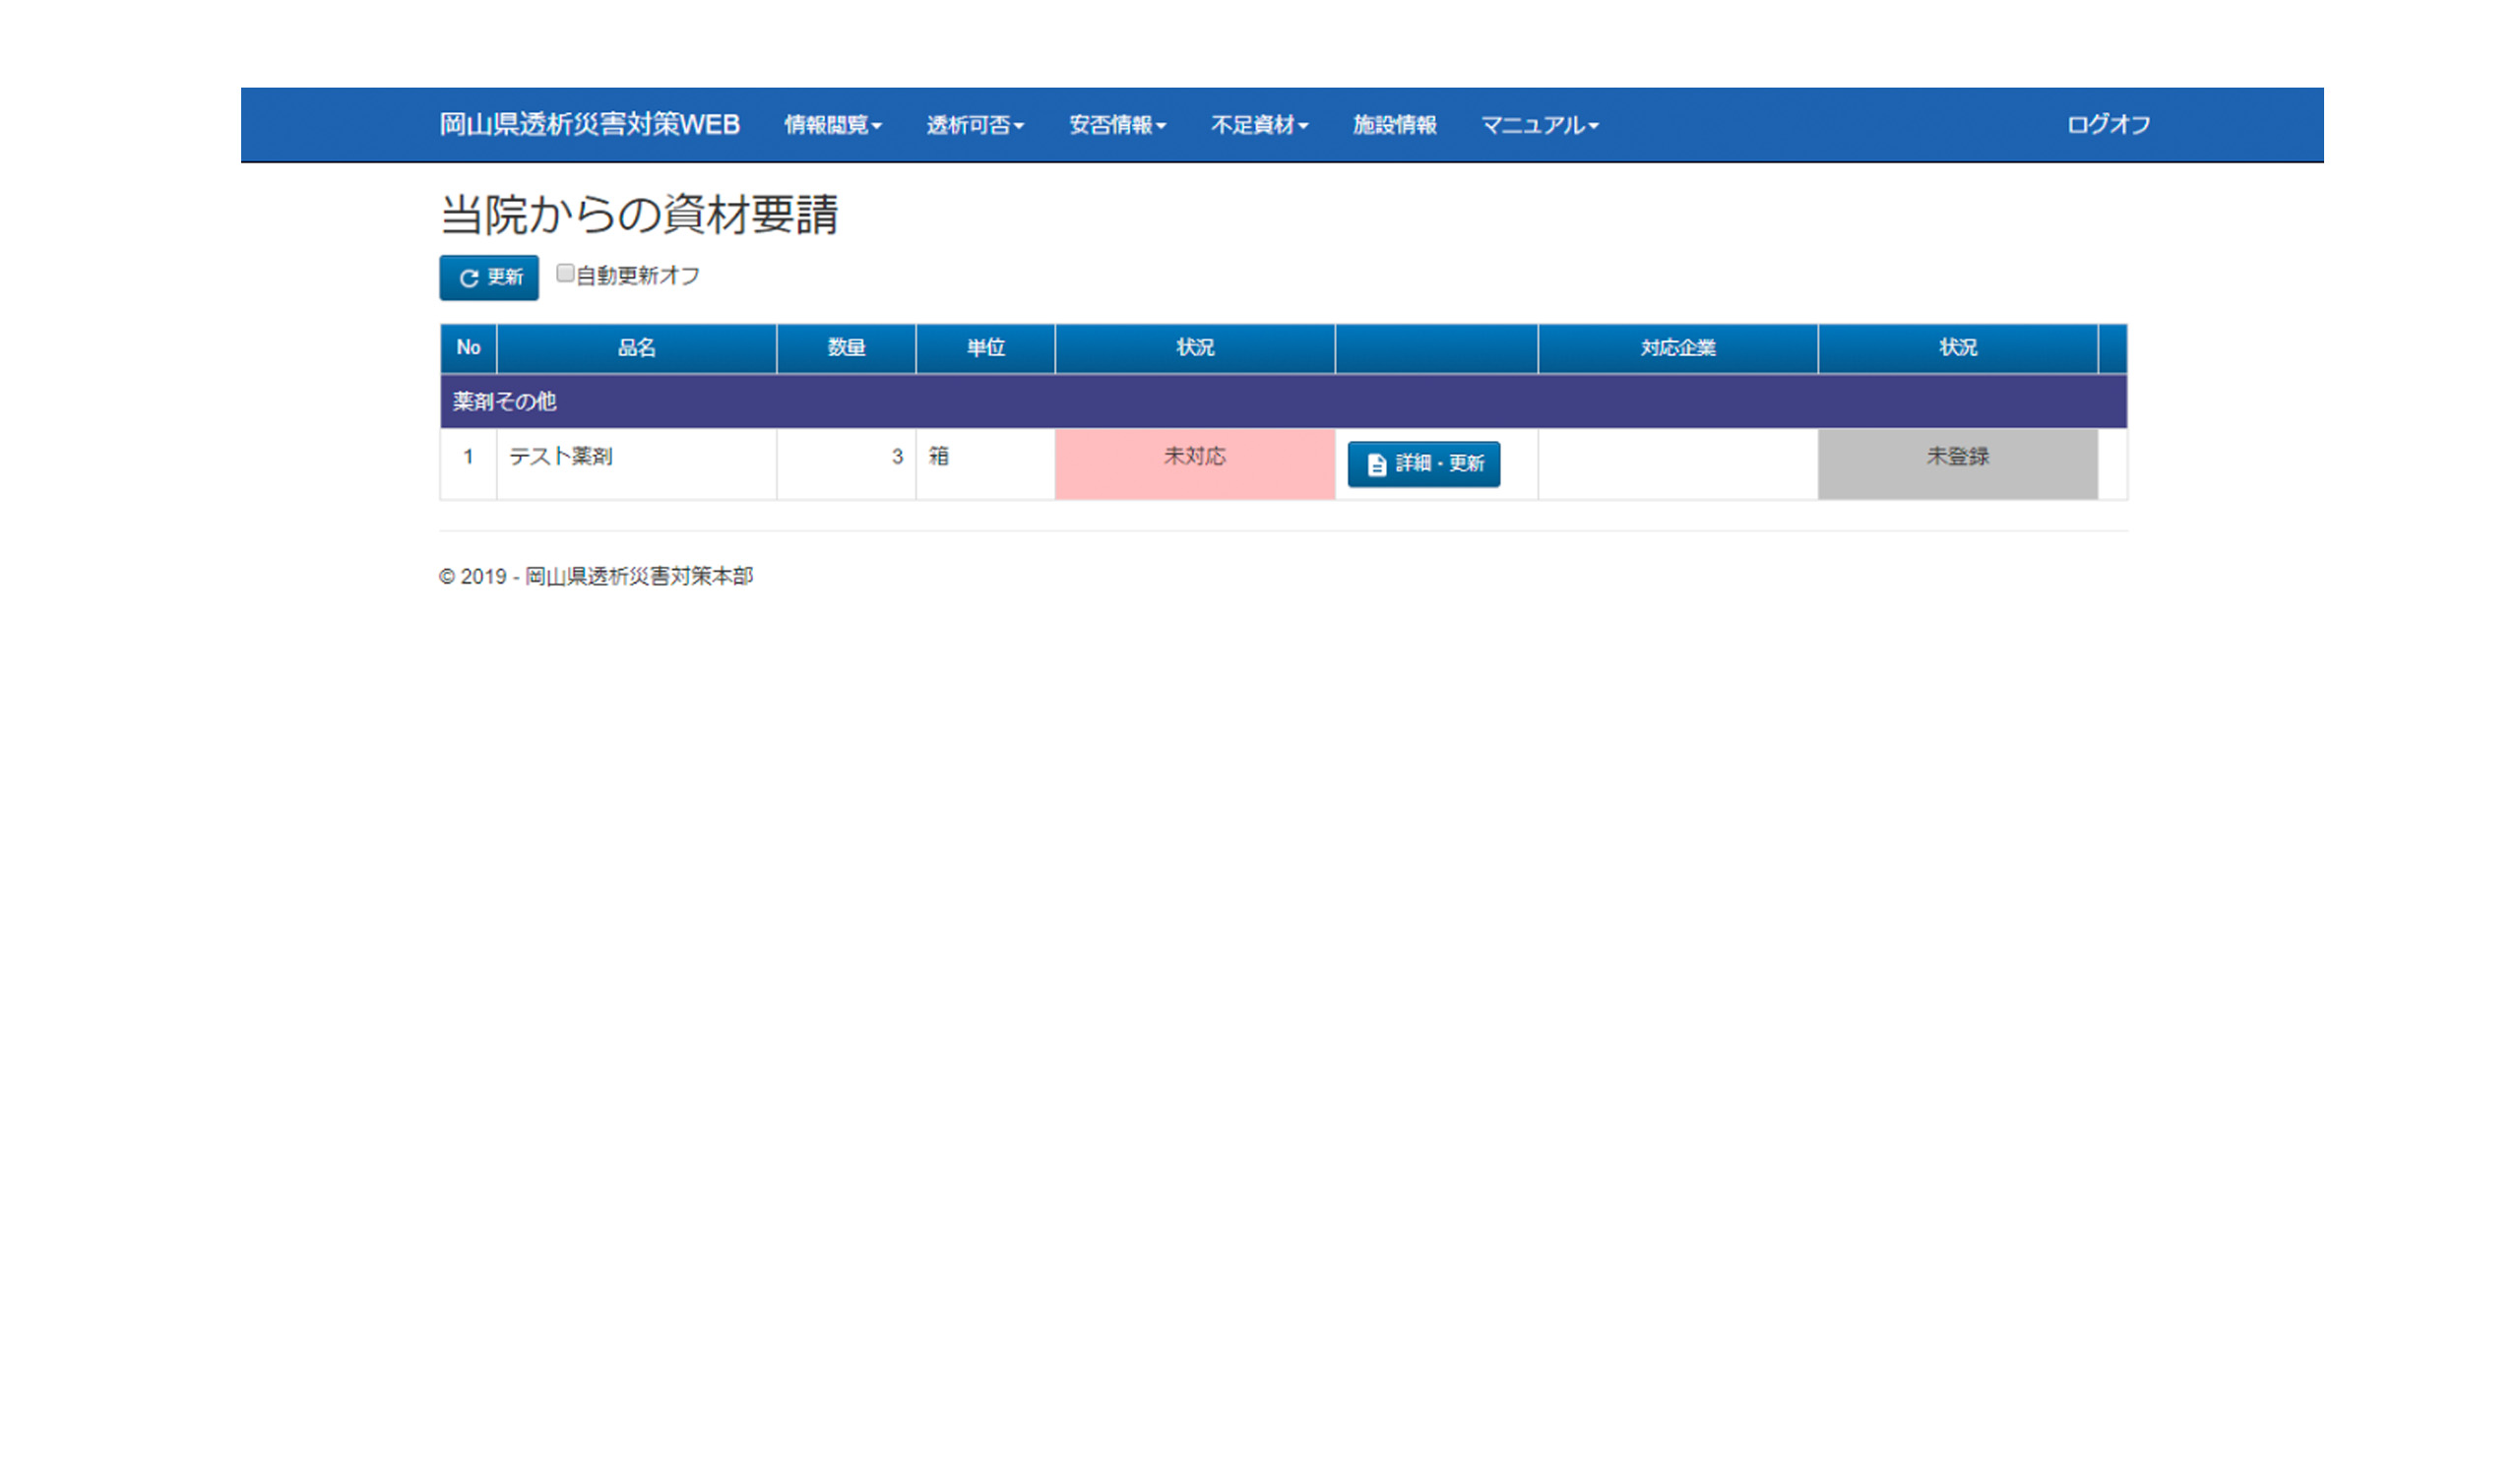Click the 数量 column header
Viewport: 2520px width, 1482px height.
(x=845, y=348)
